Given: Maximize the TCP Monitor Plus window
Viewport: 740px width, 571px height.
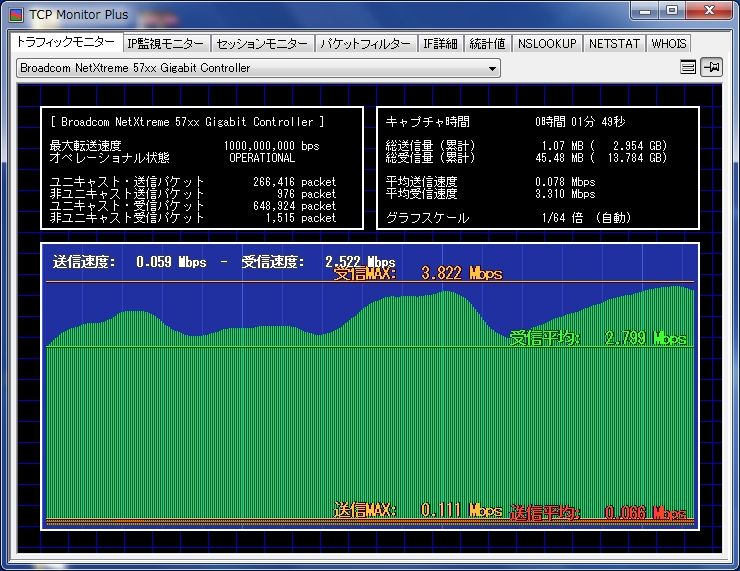Looking at the screenshot, I should point(672,10).
